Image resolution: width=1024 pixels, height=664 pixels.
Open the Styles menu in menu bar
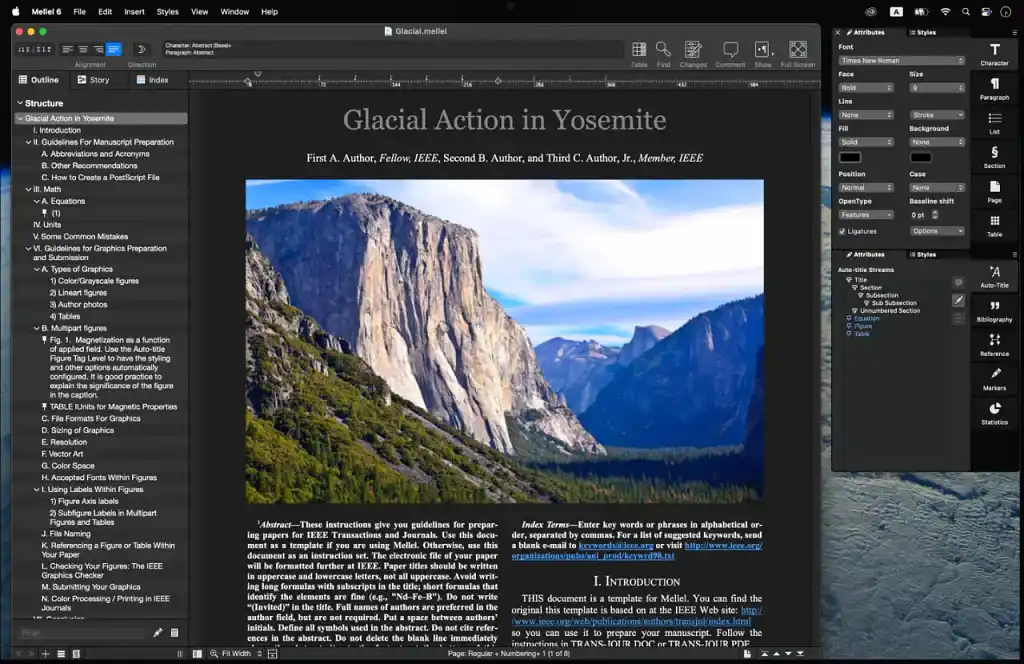167,11
